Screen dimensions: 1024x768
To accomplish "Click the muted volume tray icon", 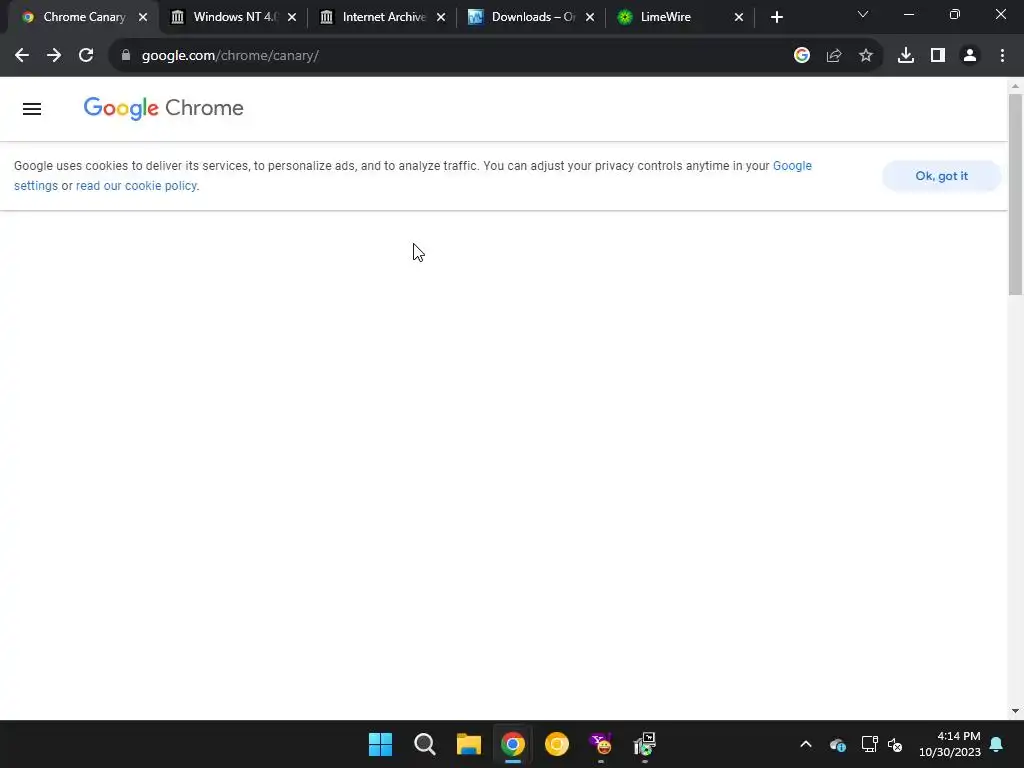I will (x=895, y=744).
